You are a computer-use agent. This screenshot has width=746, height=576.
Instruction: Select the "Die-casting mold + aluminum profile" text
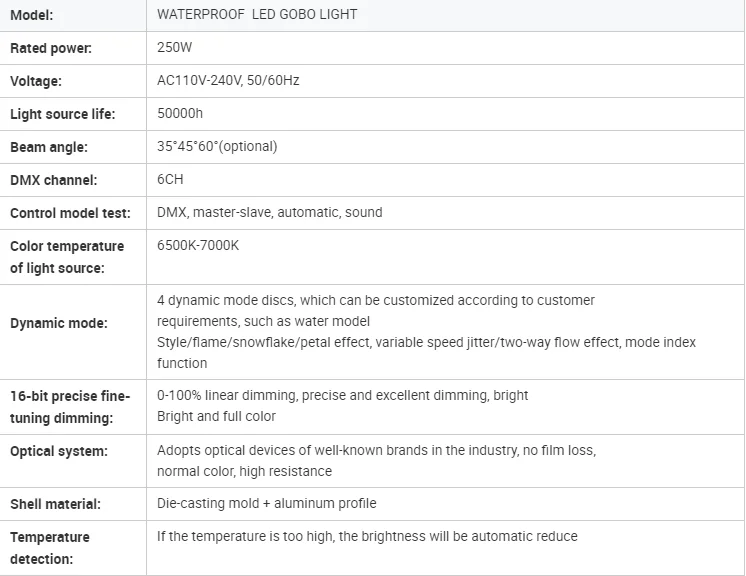pyautogui.click(x=267, y=503)
